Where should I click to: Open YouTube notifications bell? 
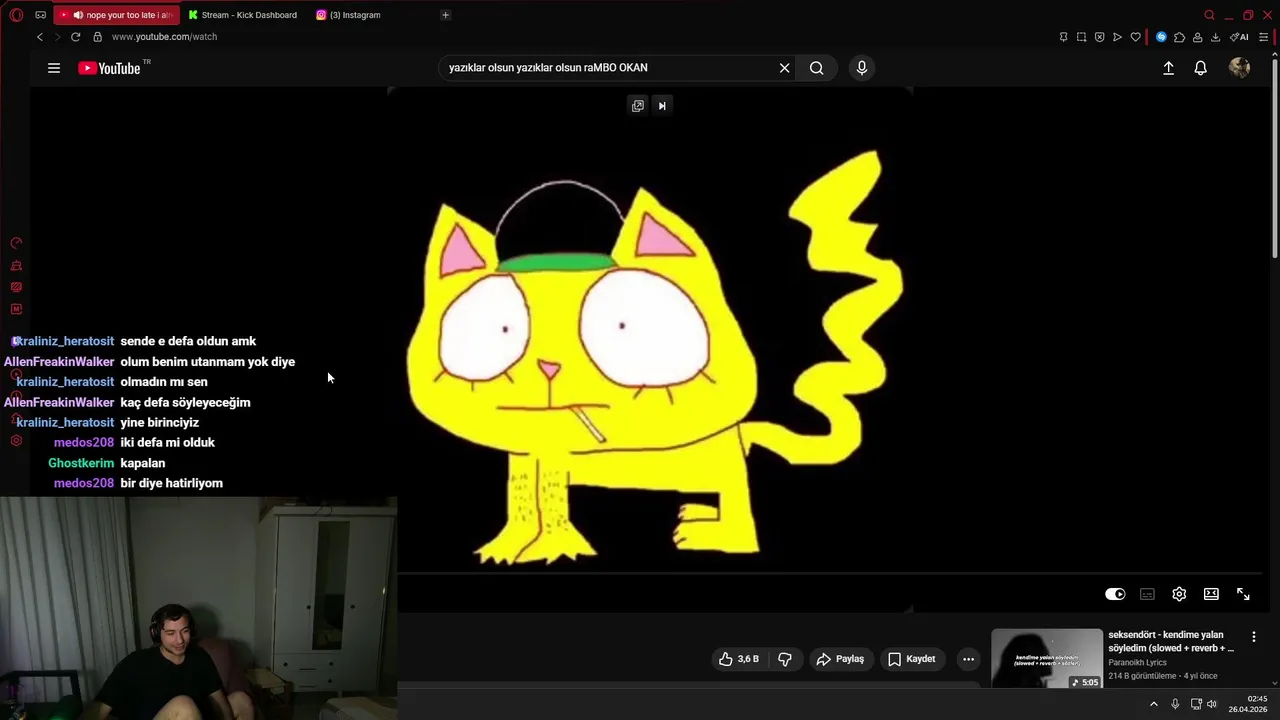click(1200, 68)
